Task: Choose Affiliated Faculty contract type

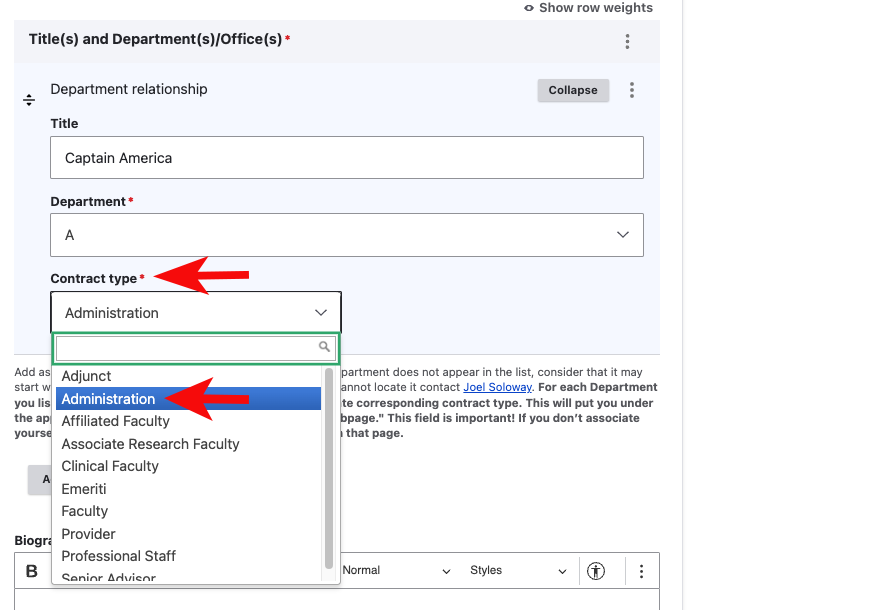Action: click(x=188, y=421)
